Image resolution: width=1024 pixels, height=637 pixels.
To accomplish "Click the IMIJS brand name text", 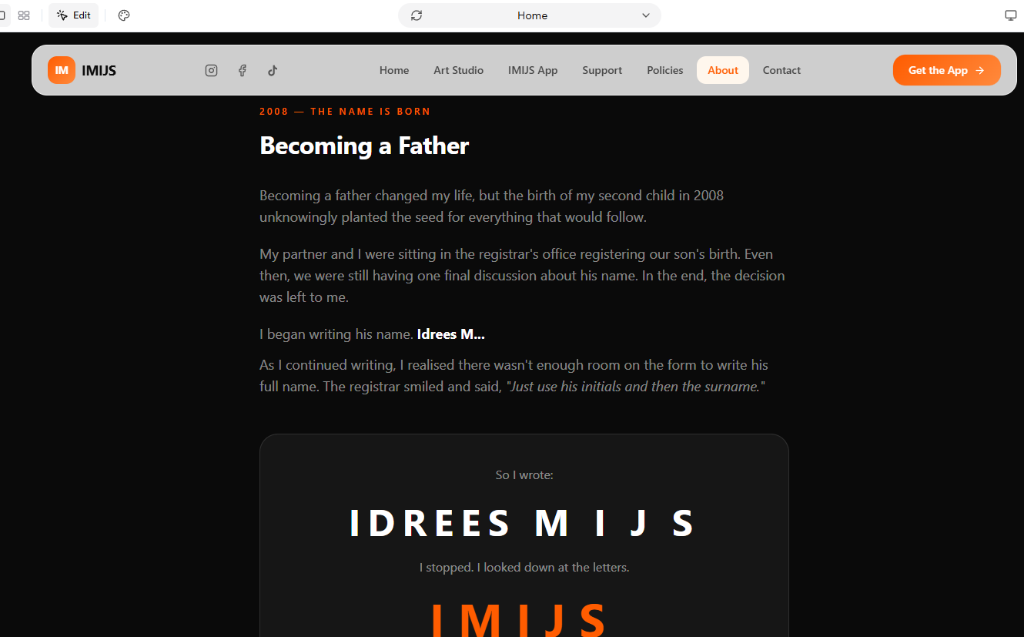I will coord(99,71).
